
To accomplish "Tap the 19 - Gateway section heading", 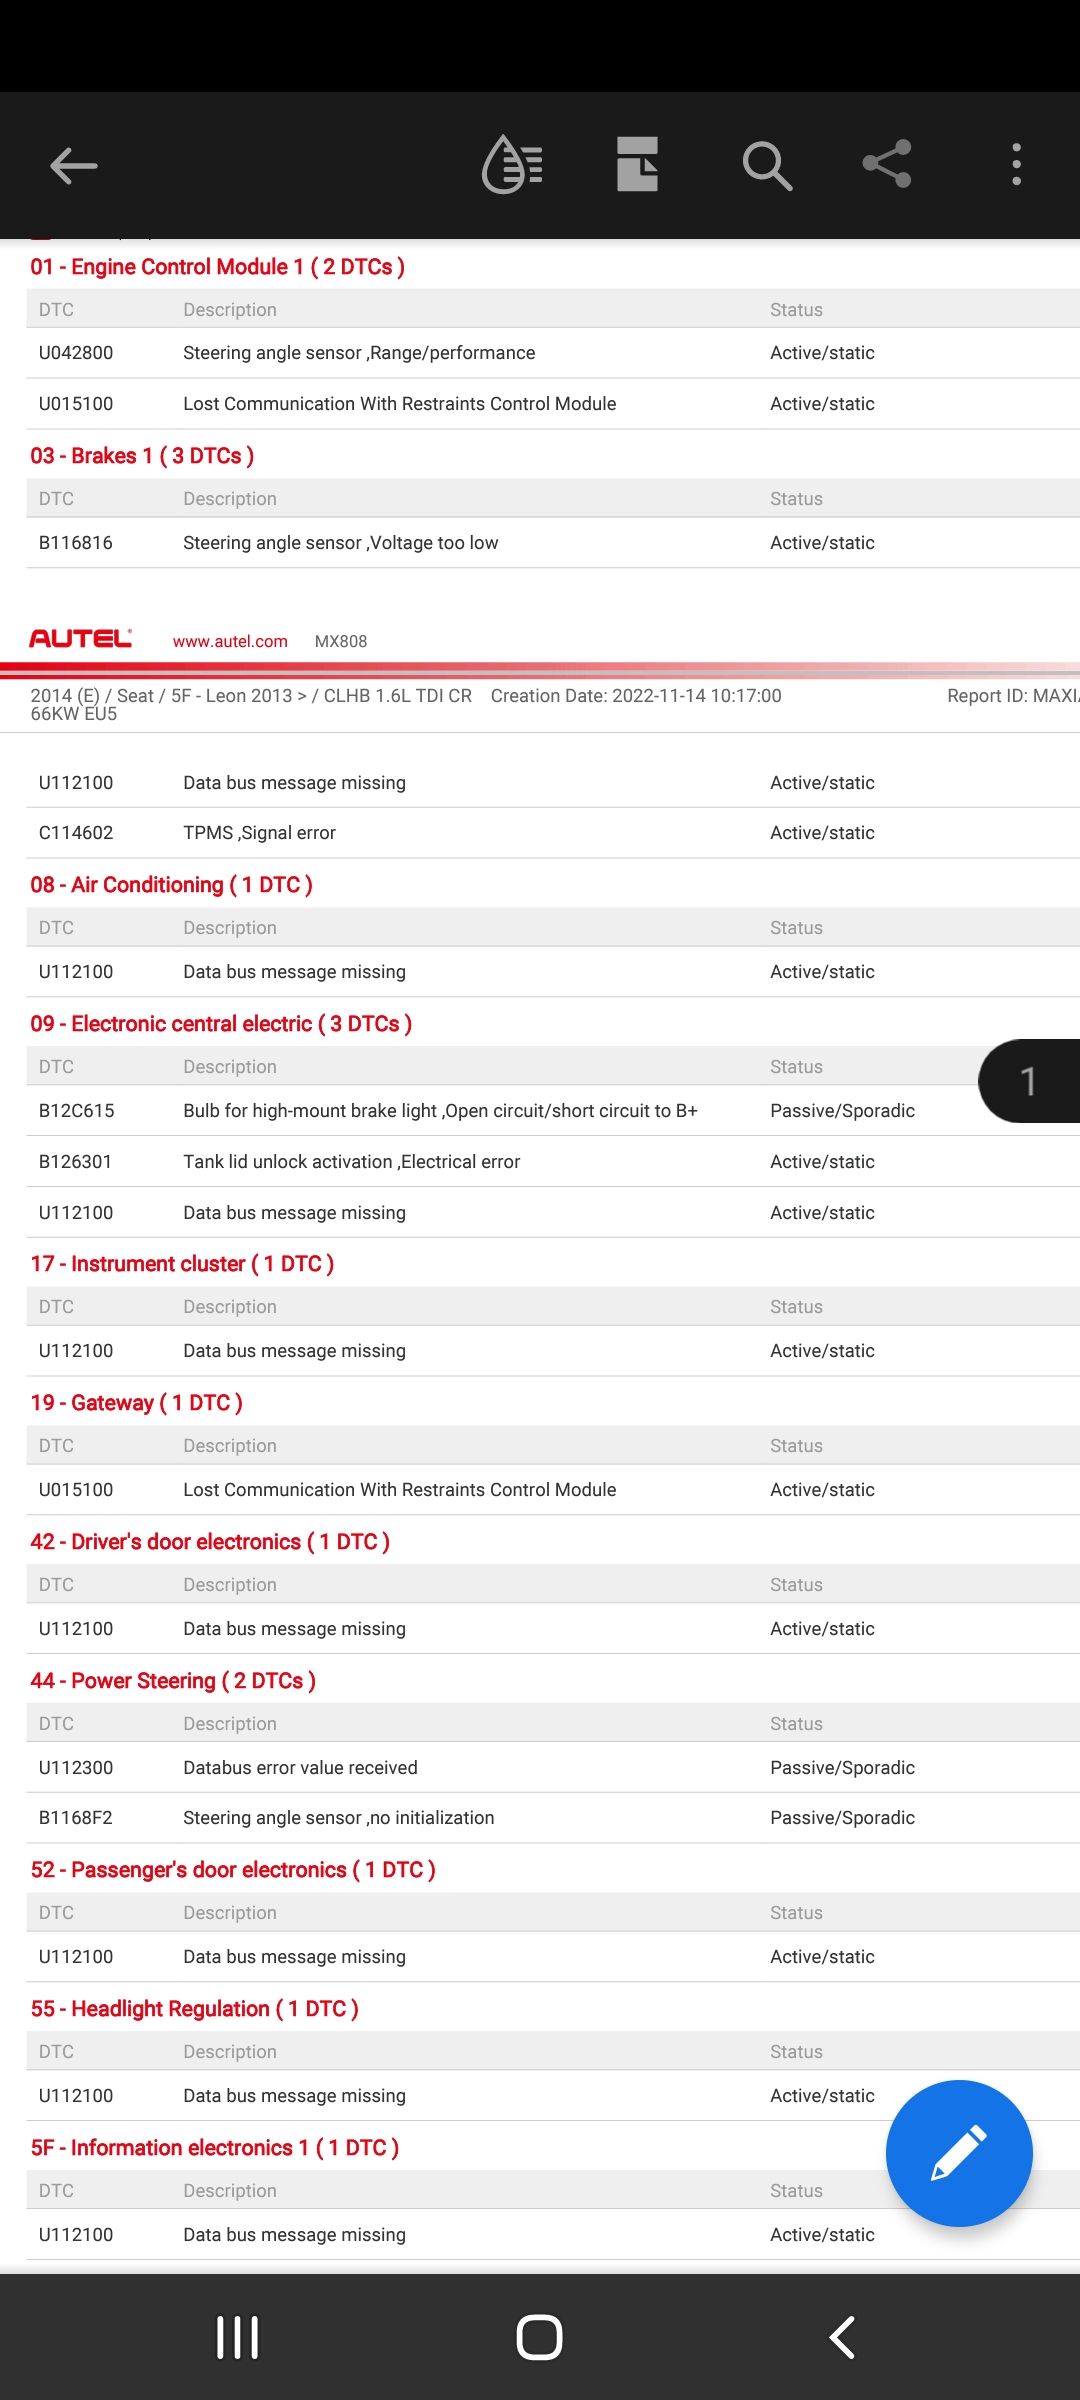I will [x=136, y=1403].
